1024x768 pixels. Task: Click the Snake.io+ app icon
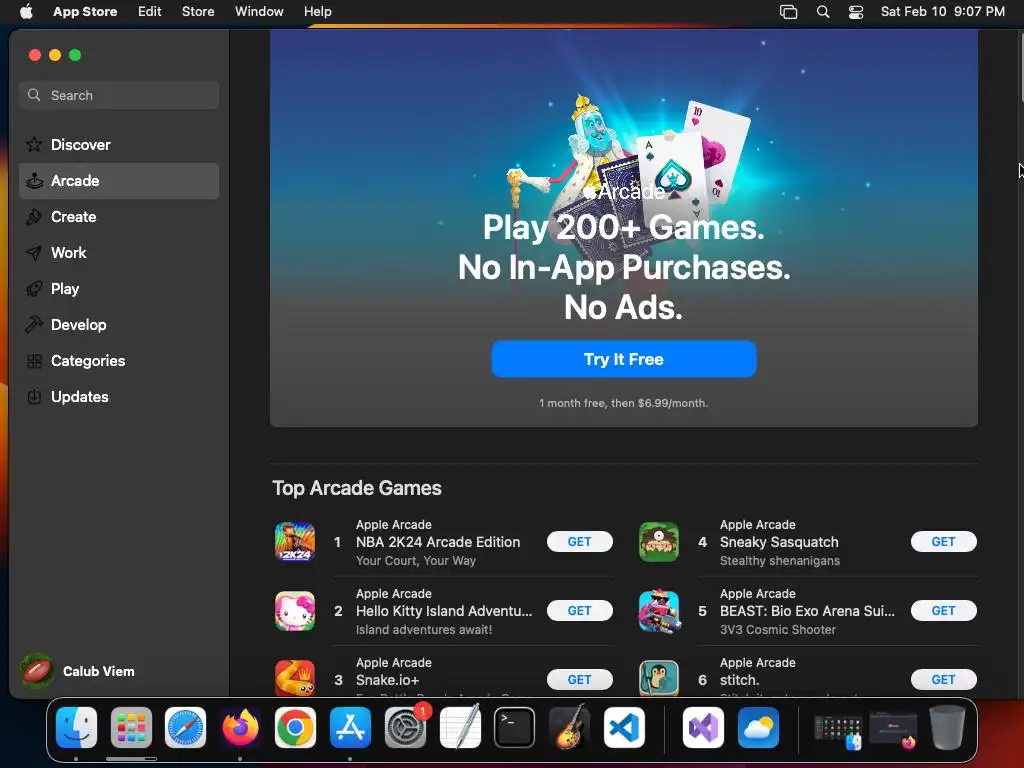(x=295, y=678)
